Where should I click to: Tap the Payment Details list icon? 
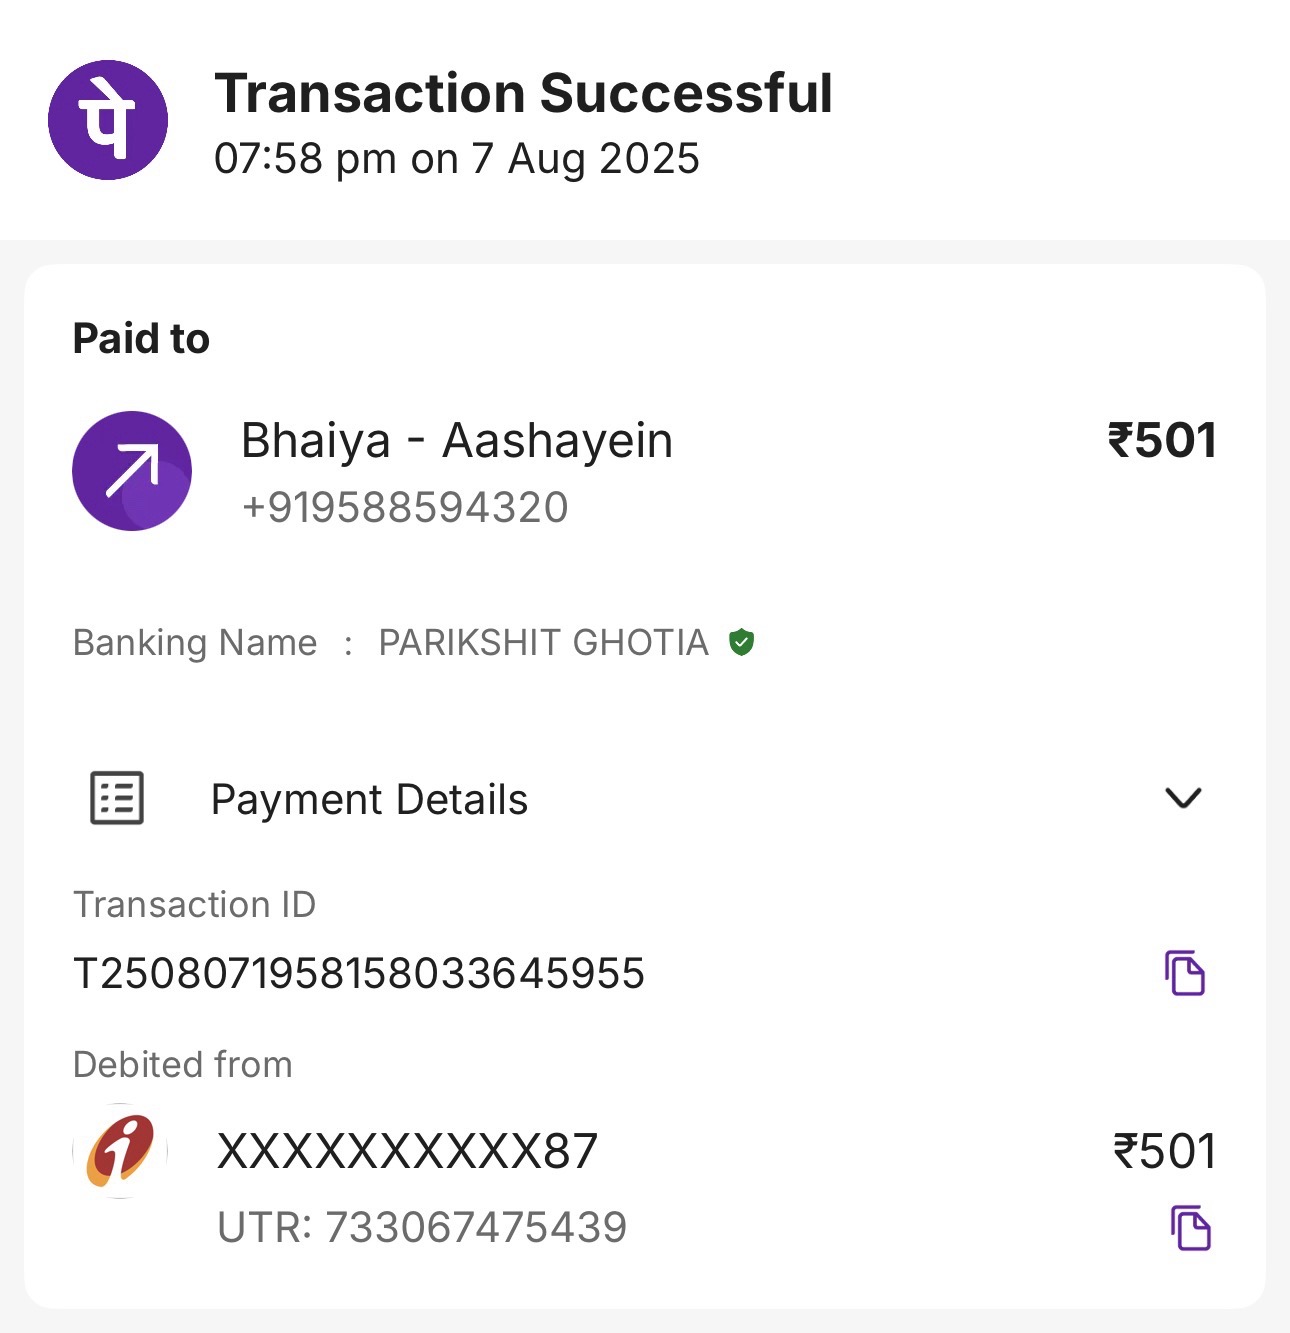117,798
